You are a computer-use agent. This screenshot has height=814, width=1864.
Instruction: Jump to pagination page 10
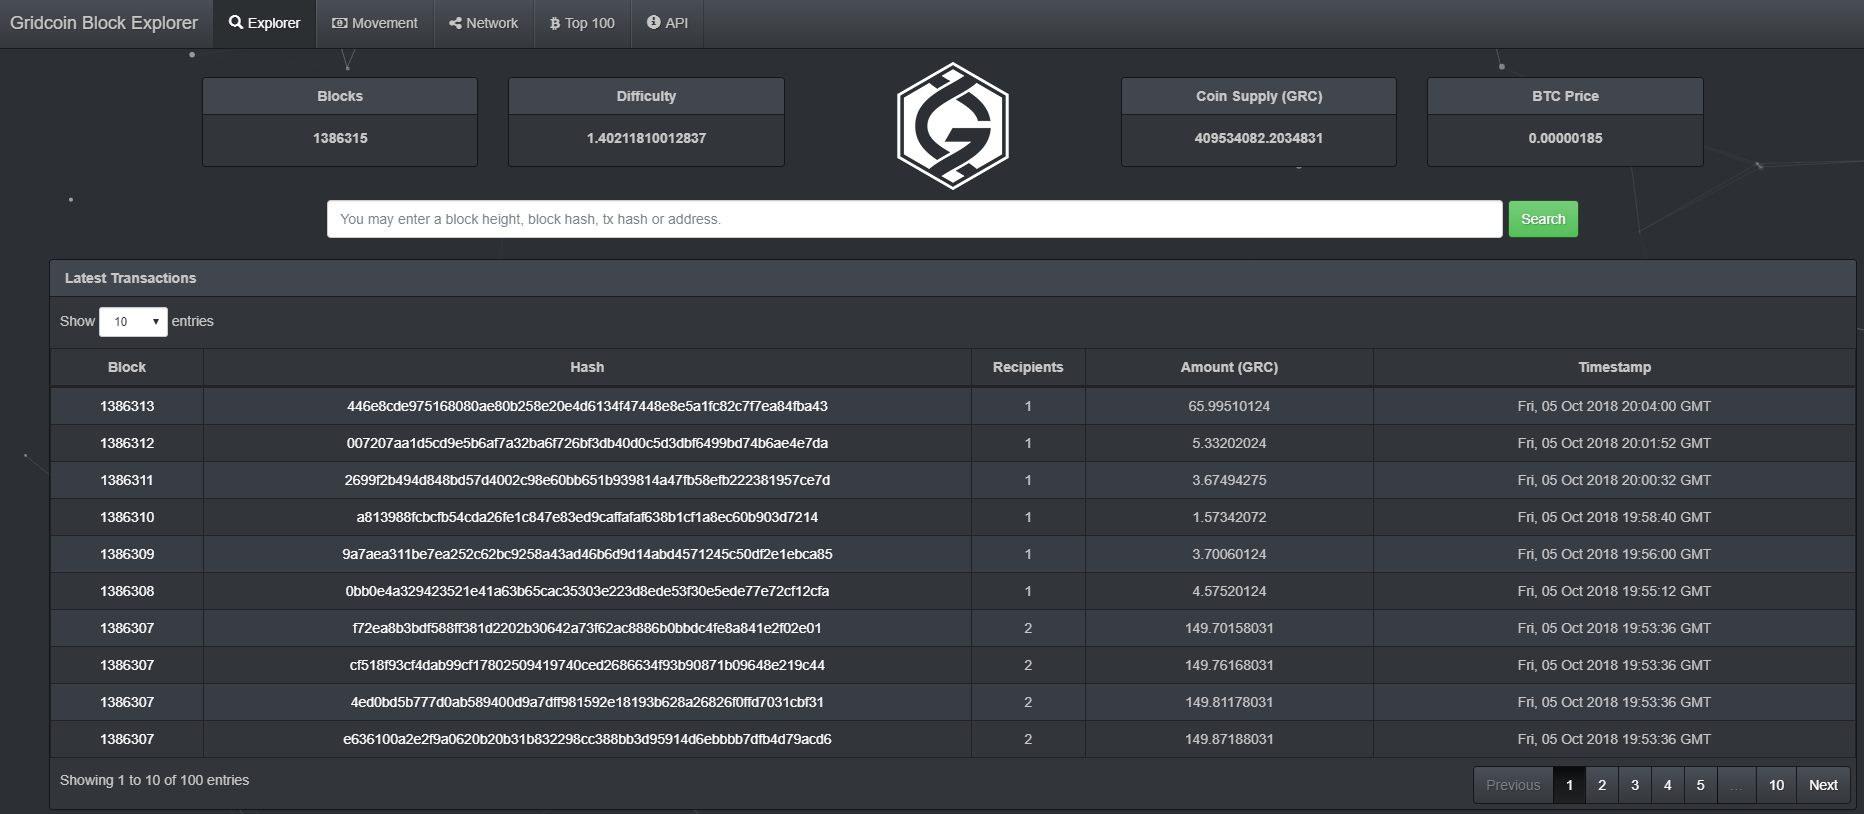[1776, 785]
